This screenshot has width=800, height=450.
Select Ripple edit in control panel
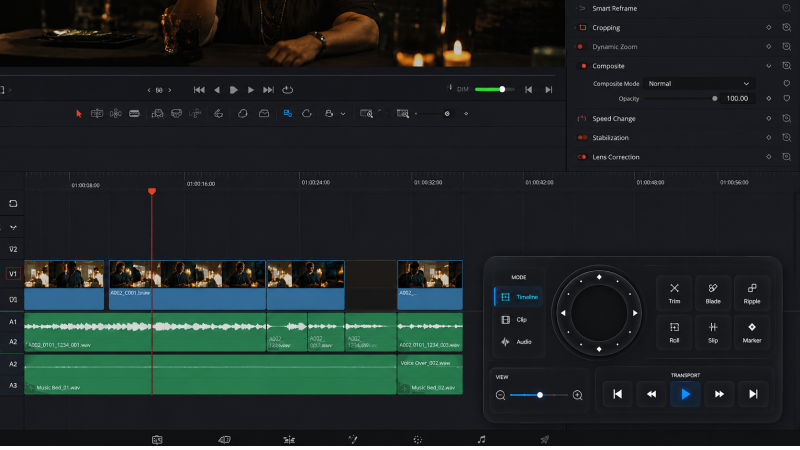coord(752,293)
